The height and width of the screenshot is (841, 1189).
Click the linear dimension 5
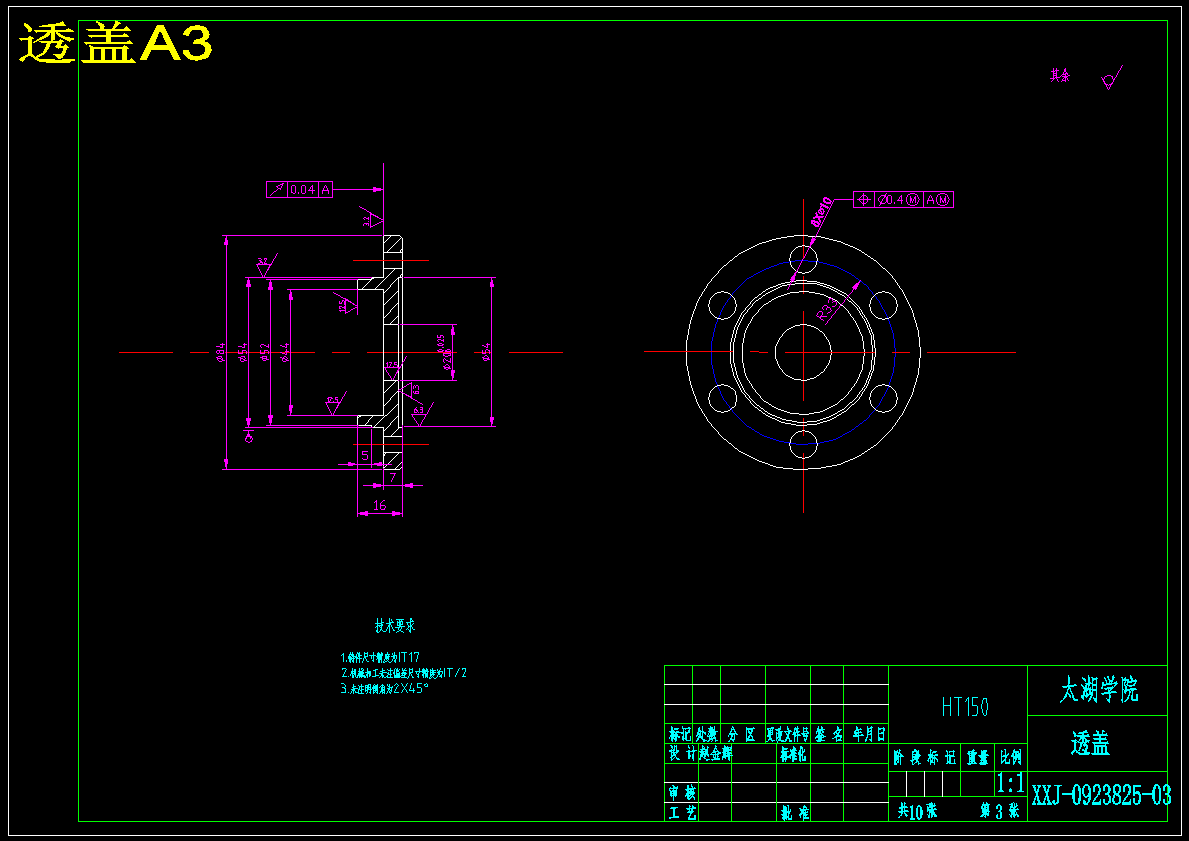pyautogui.click(x=365, y=455)
